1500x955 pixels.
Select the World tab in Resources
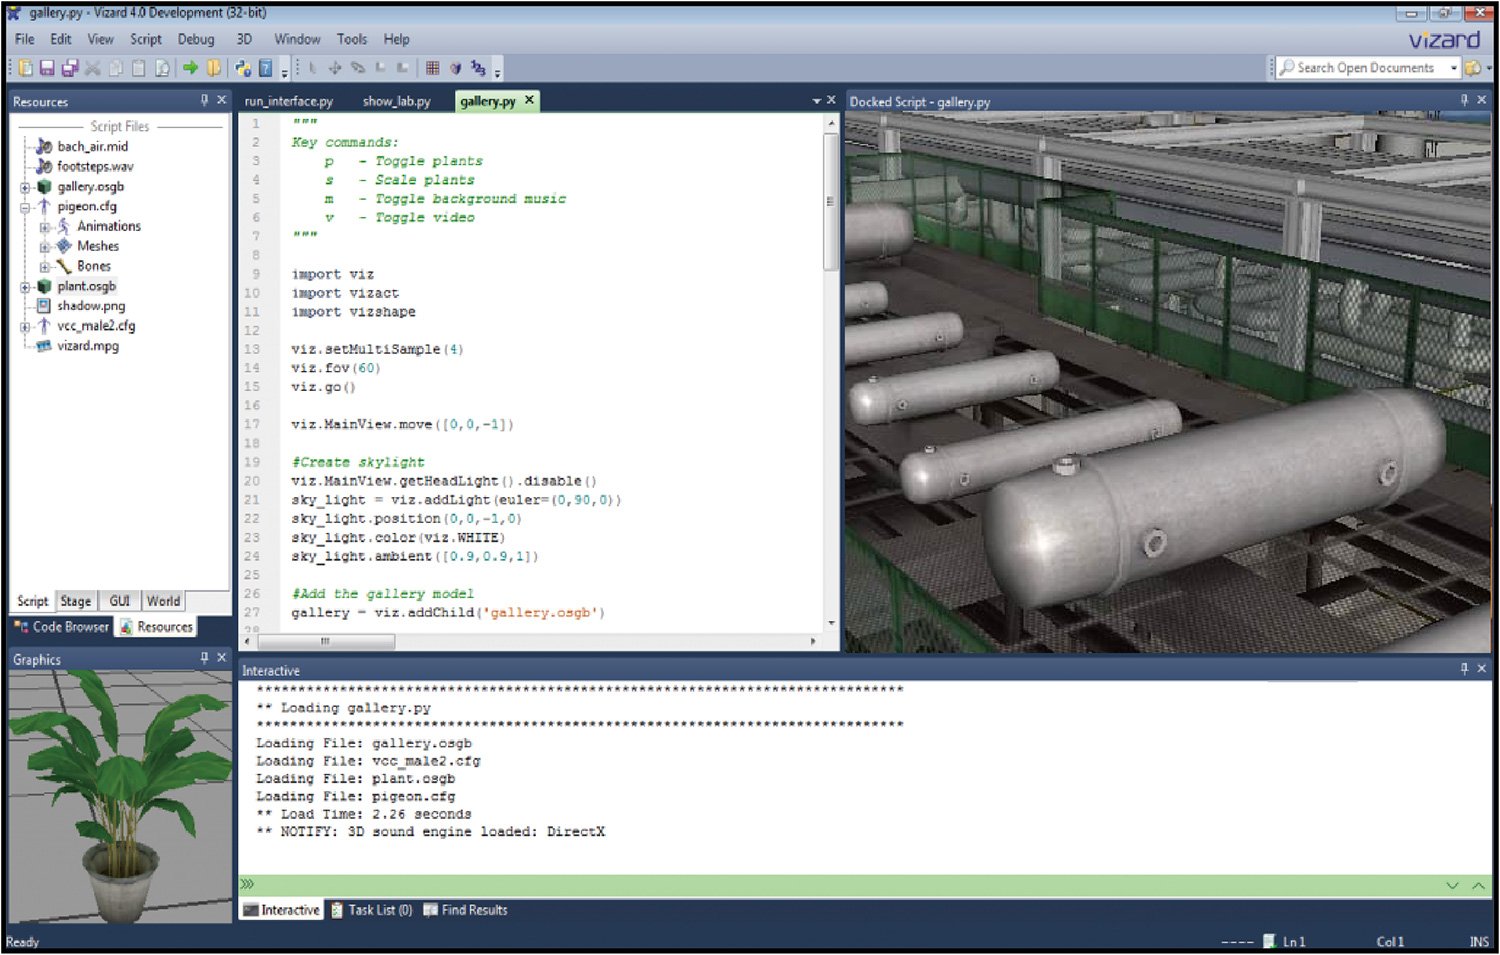[163, 601]
